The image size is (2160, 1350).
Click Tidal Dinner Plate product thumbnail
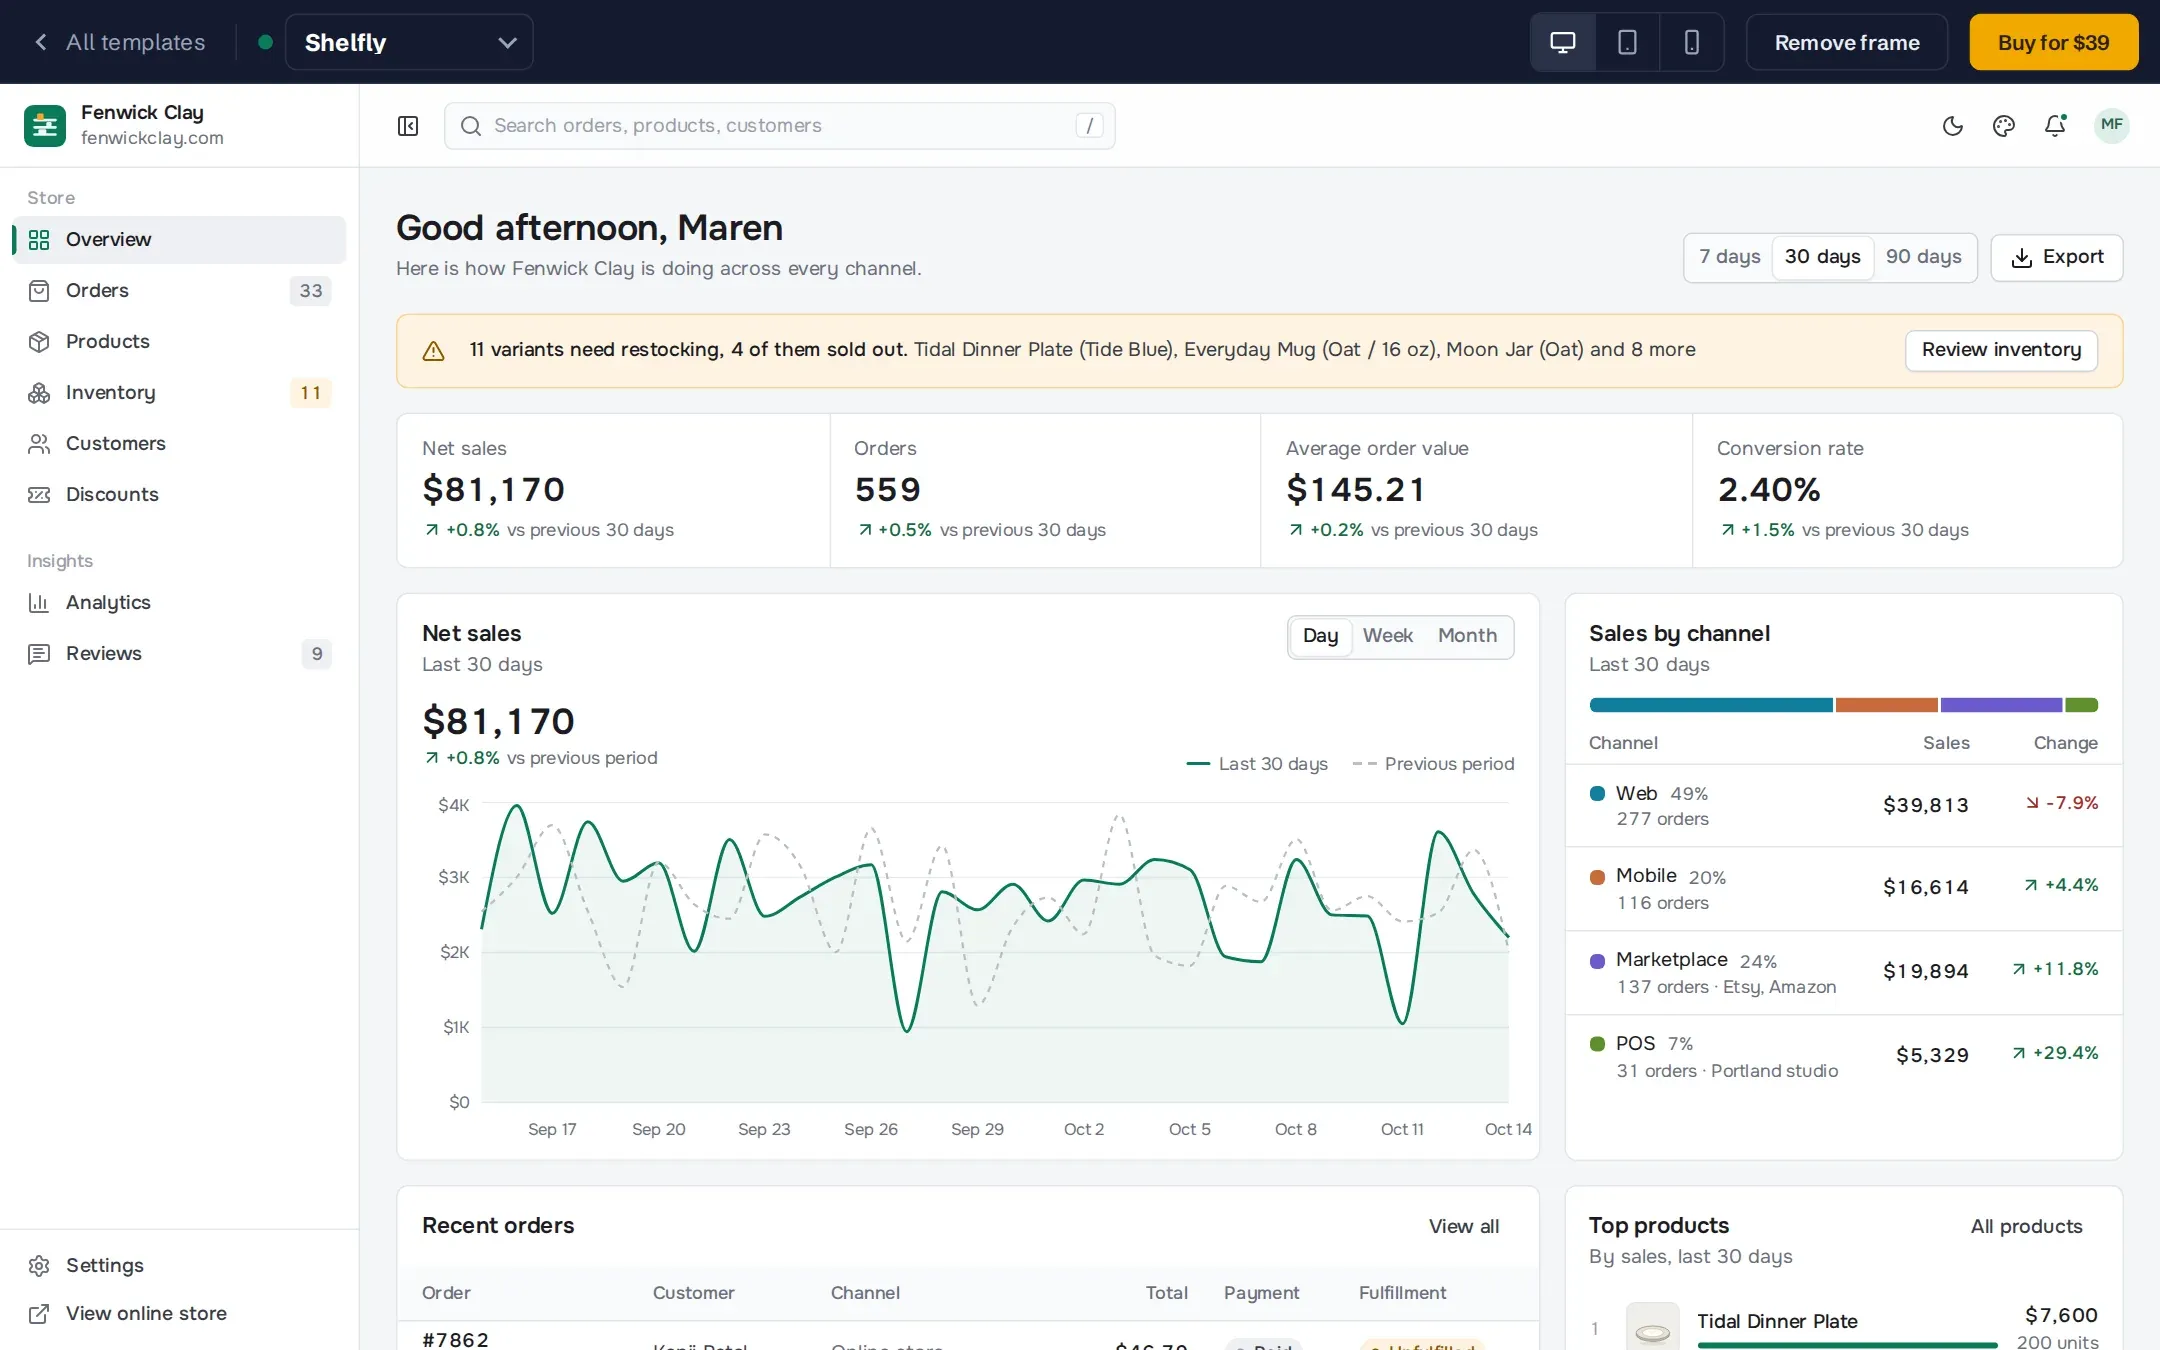[x=1652, y=1327]
